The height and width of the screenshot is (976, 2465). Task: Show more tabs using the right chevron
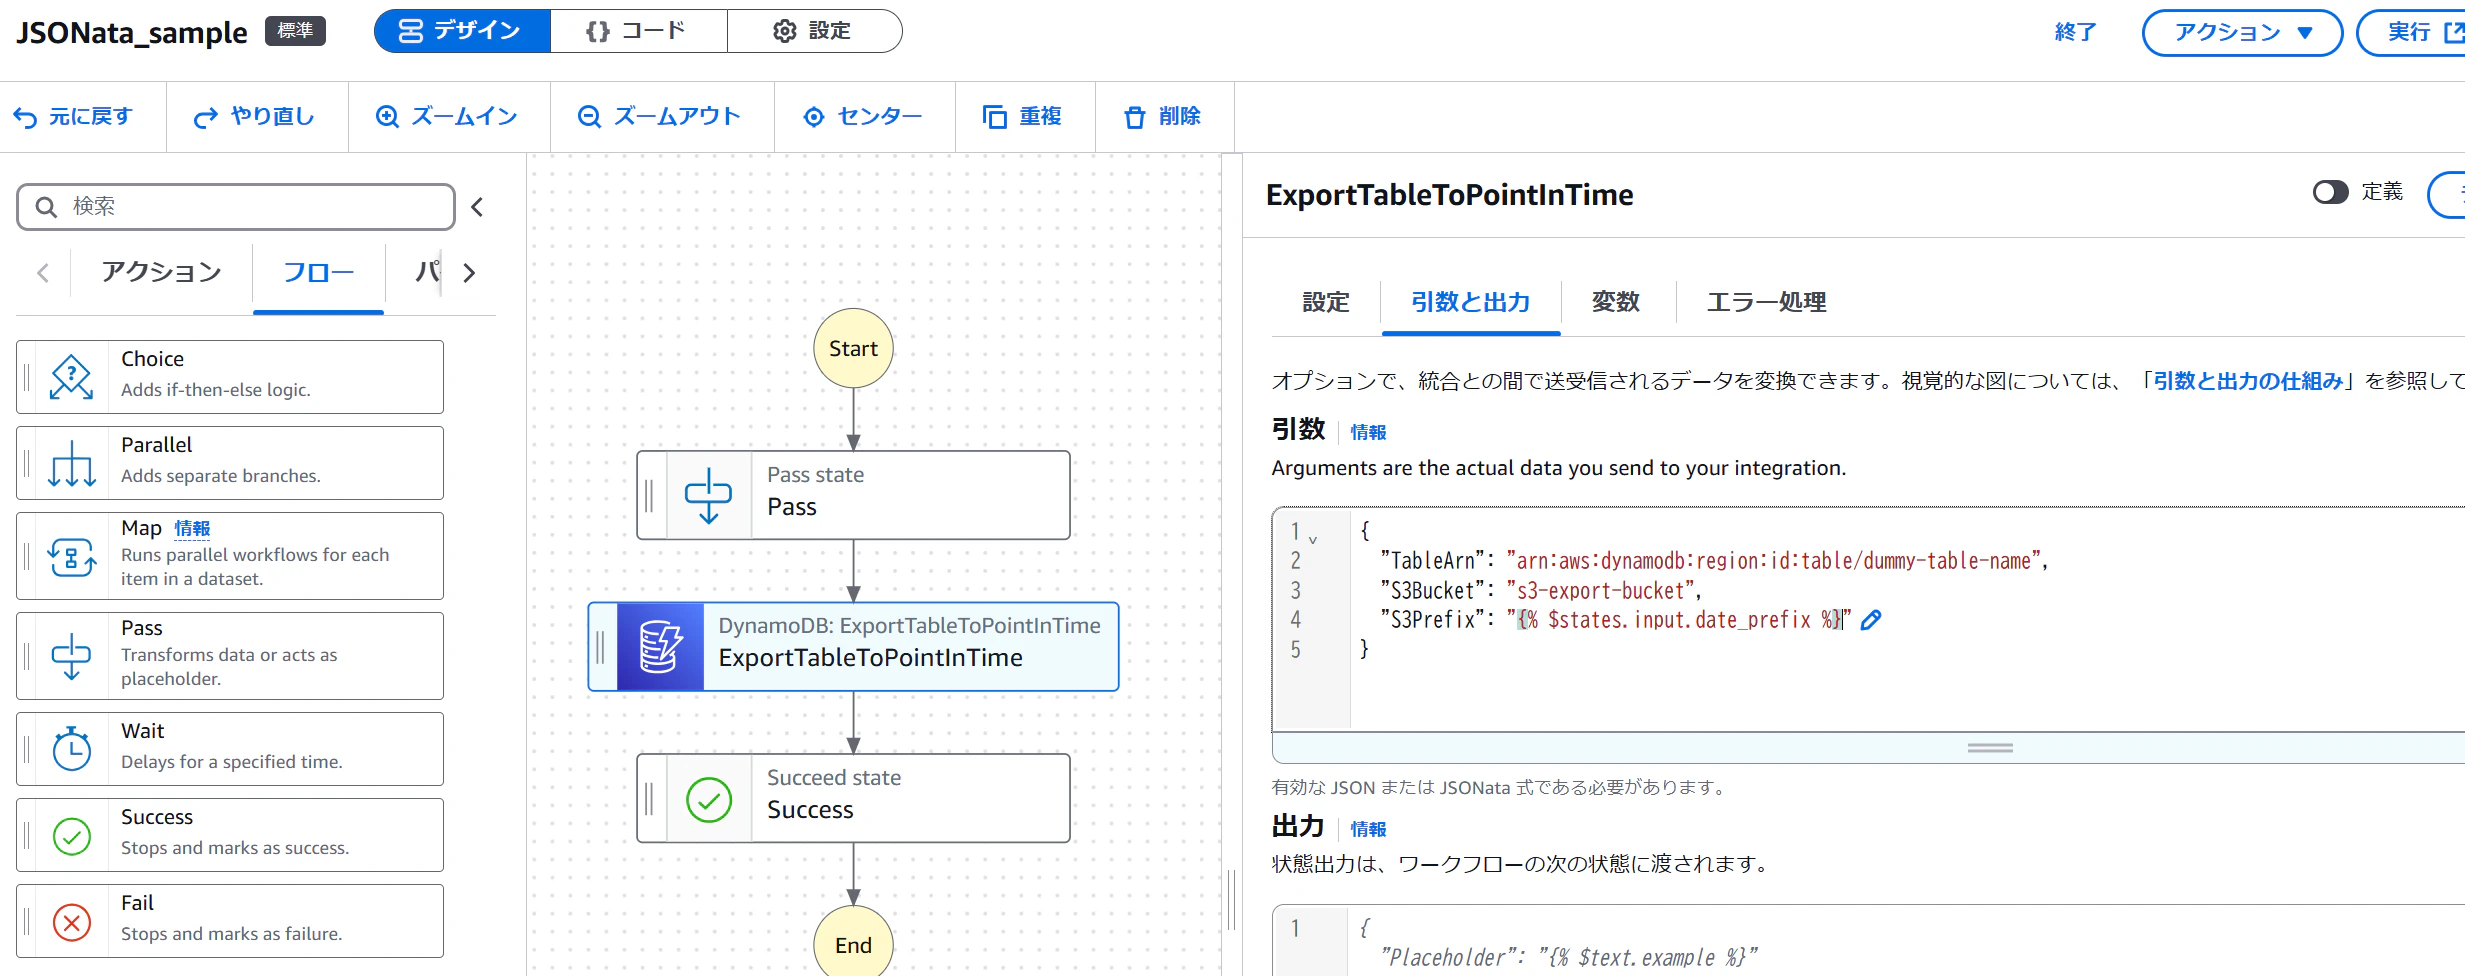pos(469,273)
